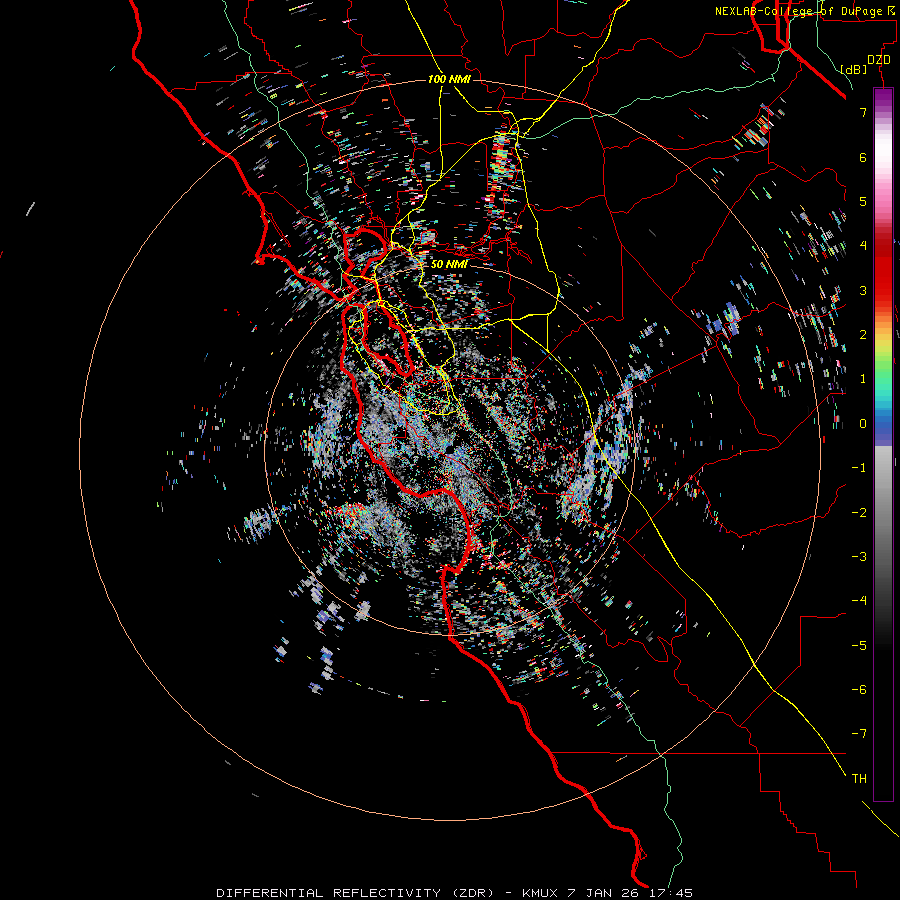Click the "-5" value on the color scale
This screenshot has width=900, height=900.
[x=859, y=645]
